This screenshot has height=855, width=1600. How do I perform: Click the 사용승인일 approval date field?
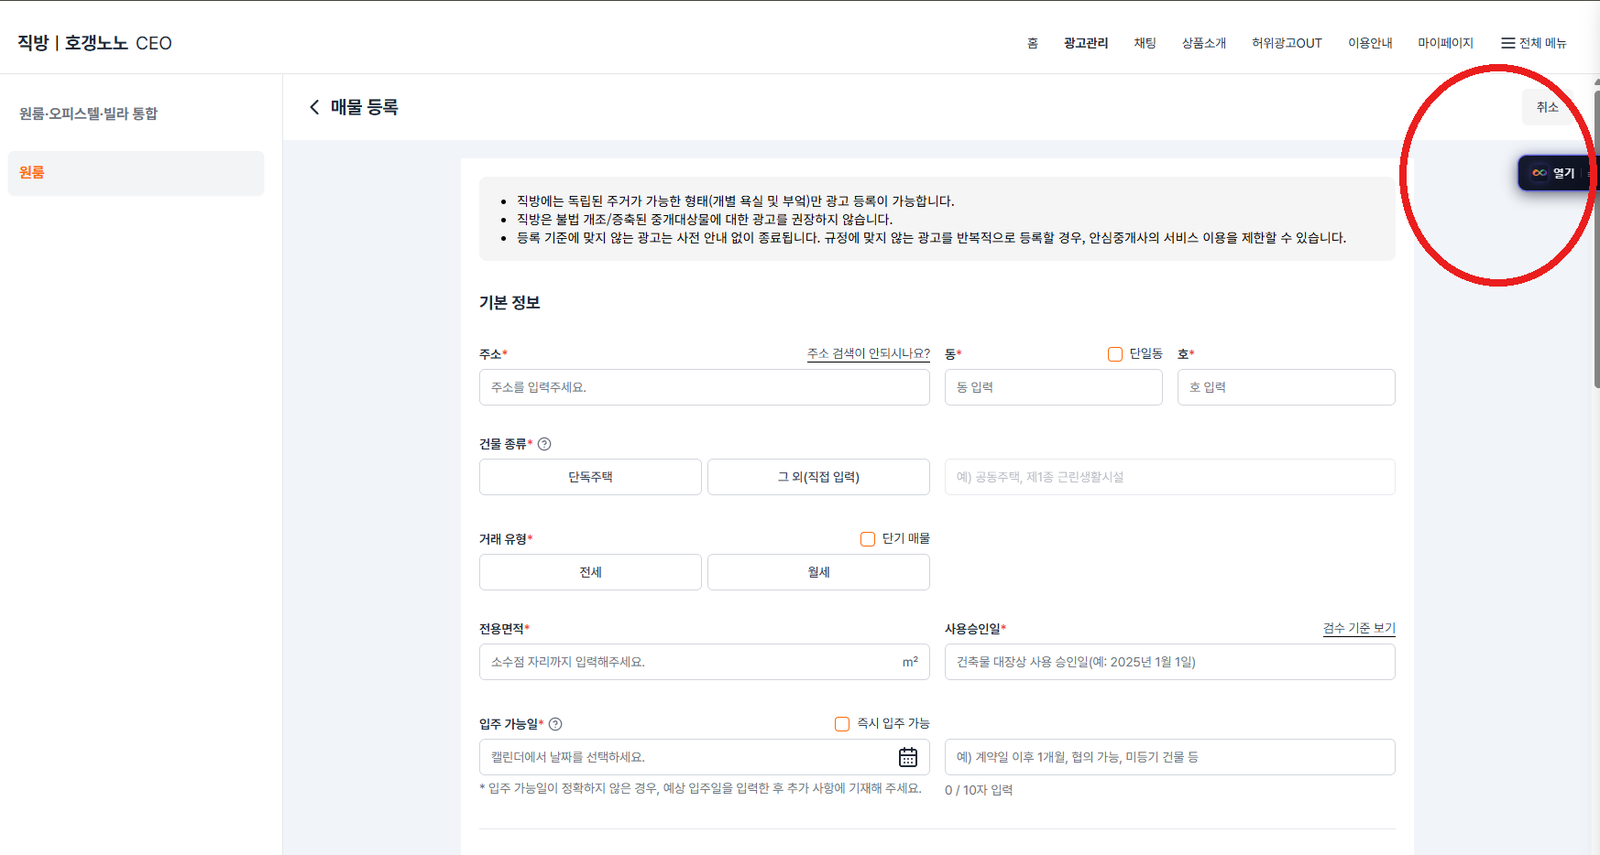pos(1170,662)
